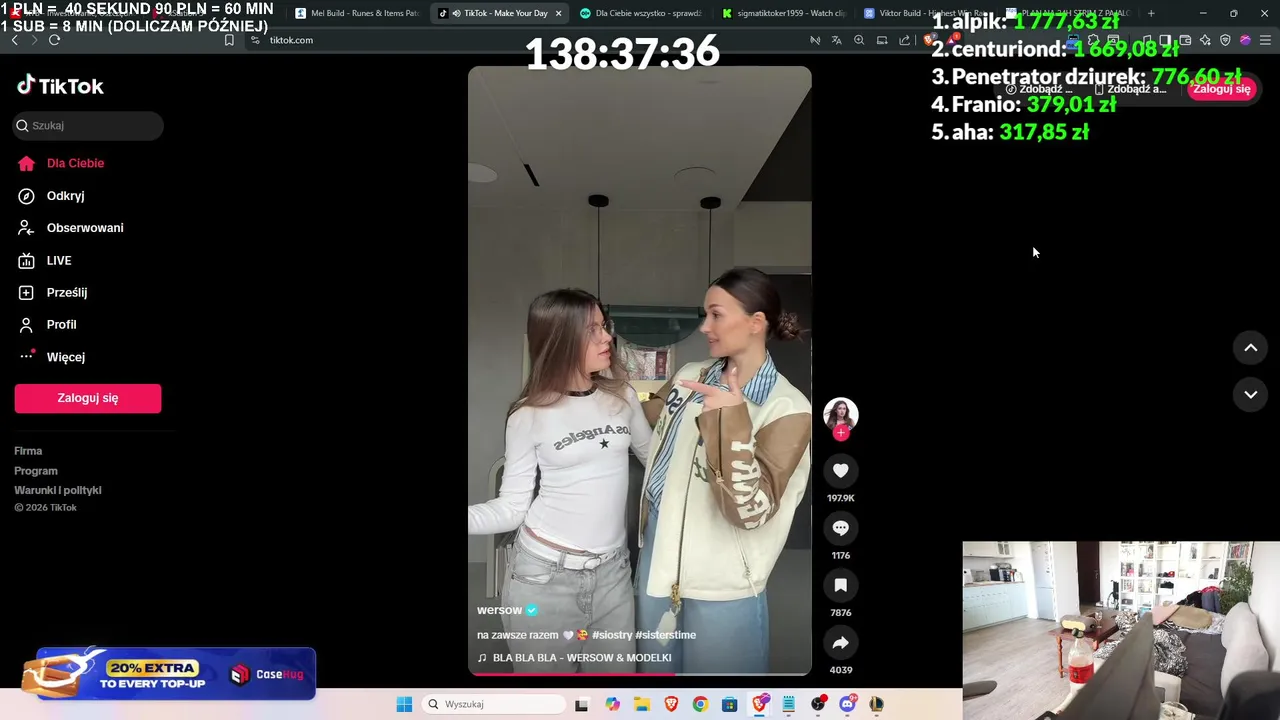Close the TikTok Make Your Day tab
This screenshot has height=720, width=1280.
click(x=558, y=13)
